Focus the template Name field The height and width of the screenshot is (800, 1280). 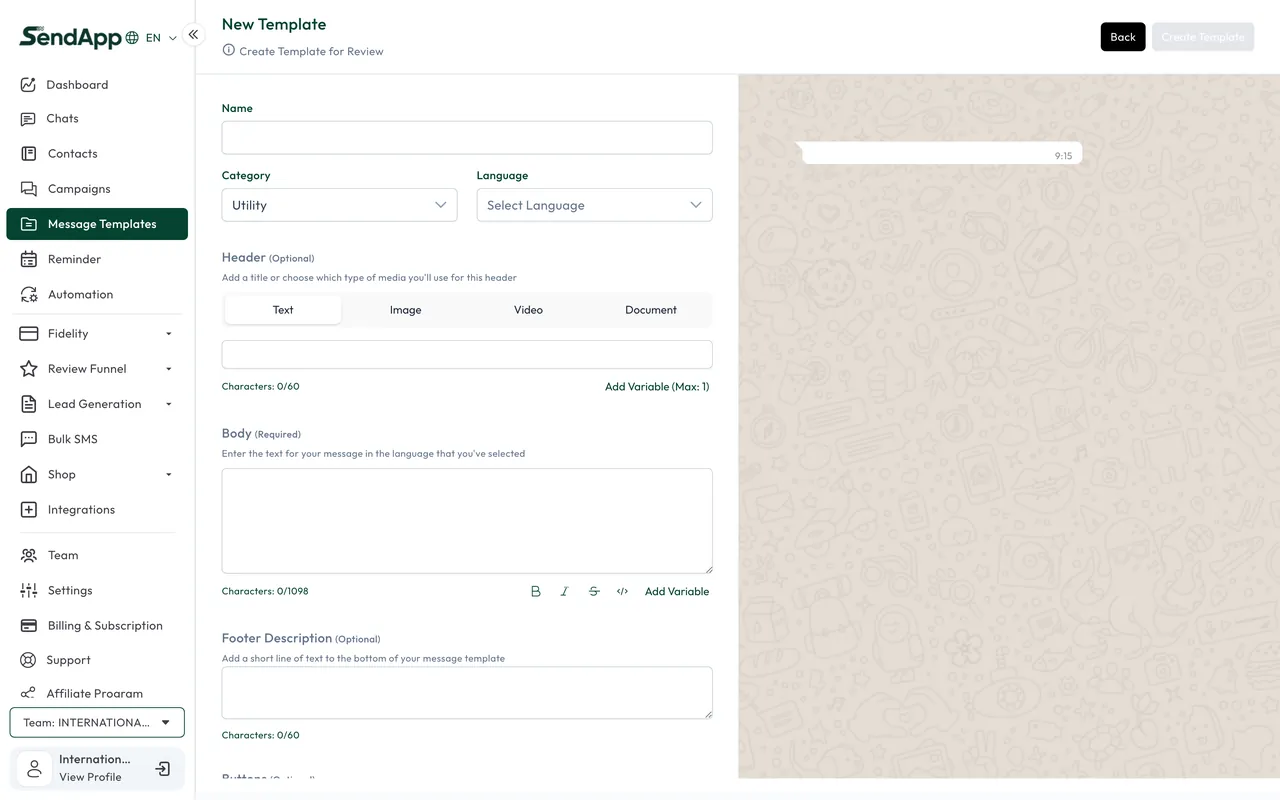coord(467,138)
